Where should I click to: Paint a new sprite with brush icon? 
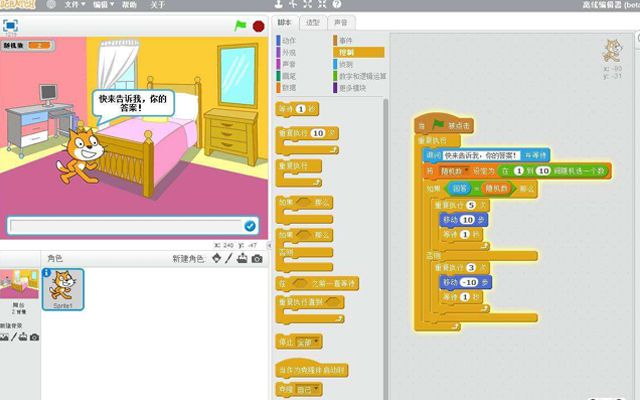228,259
